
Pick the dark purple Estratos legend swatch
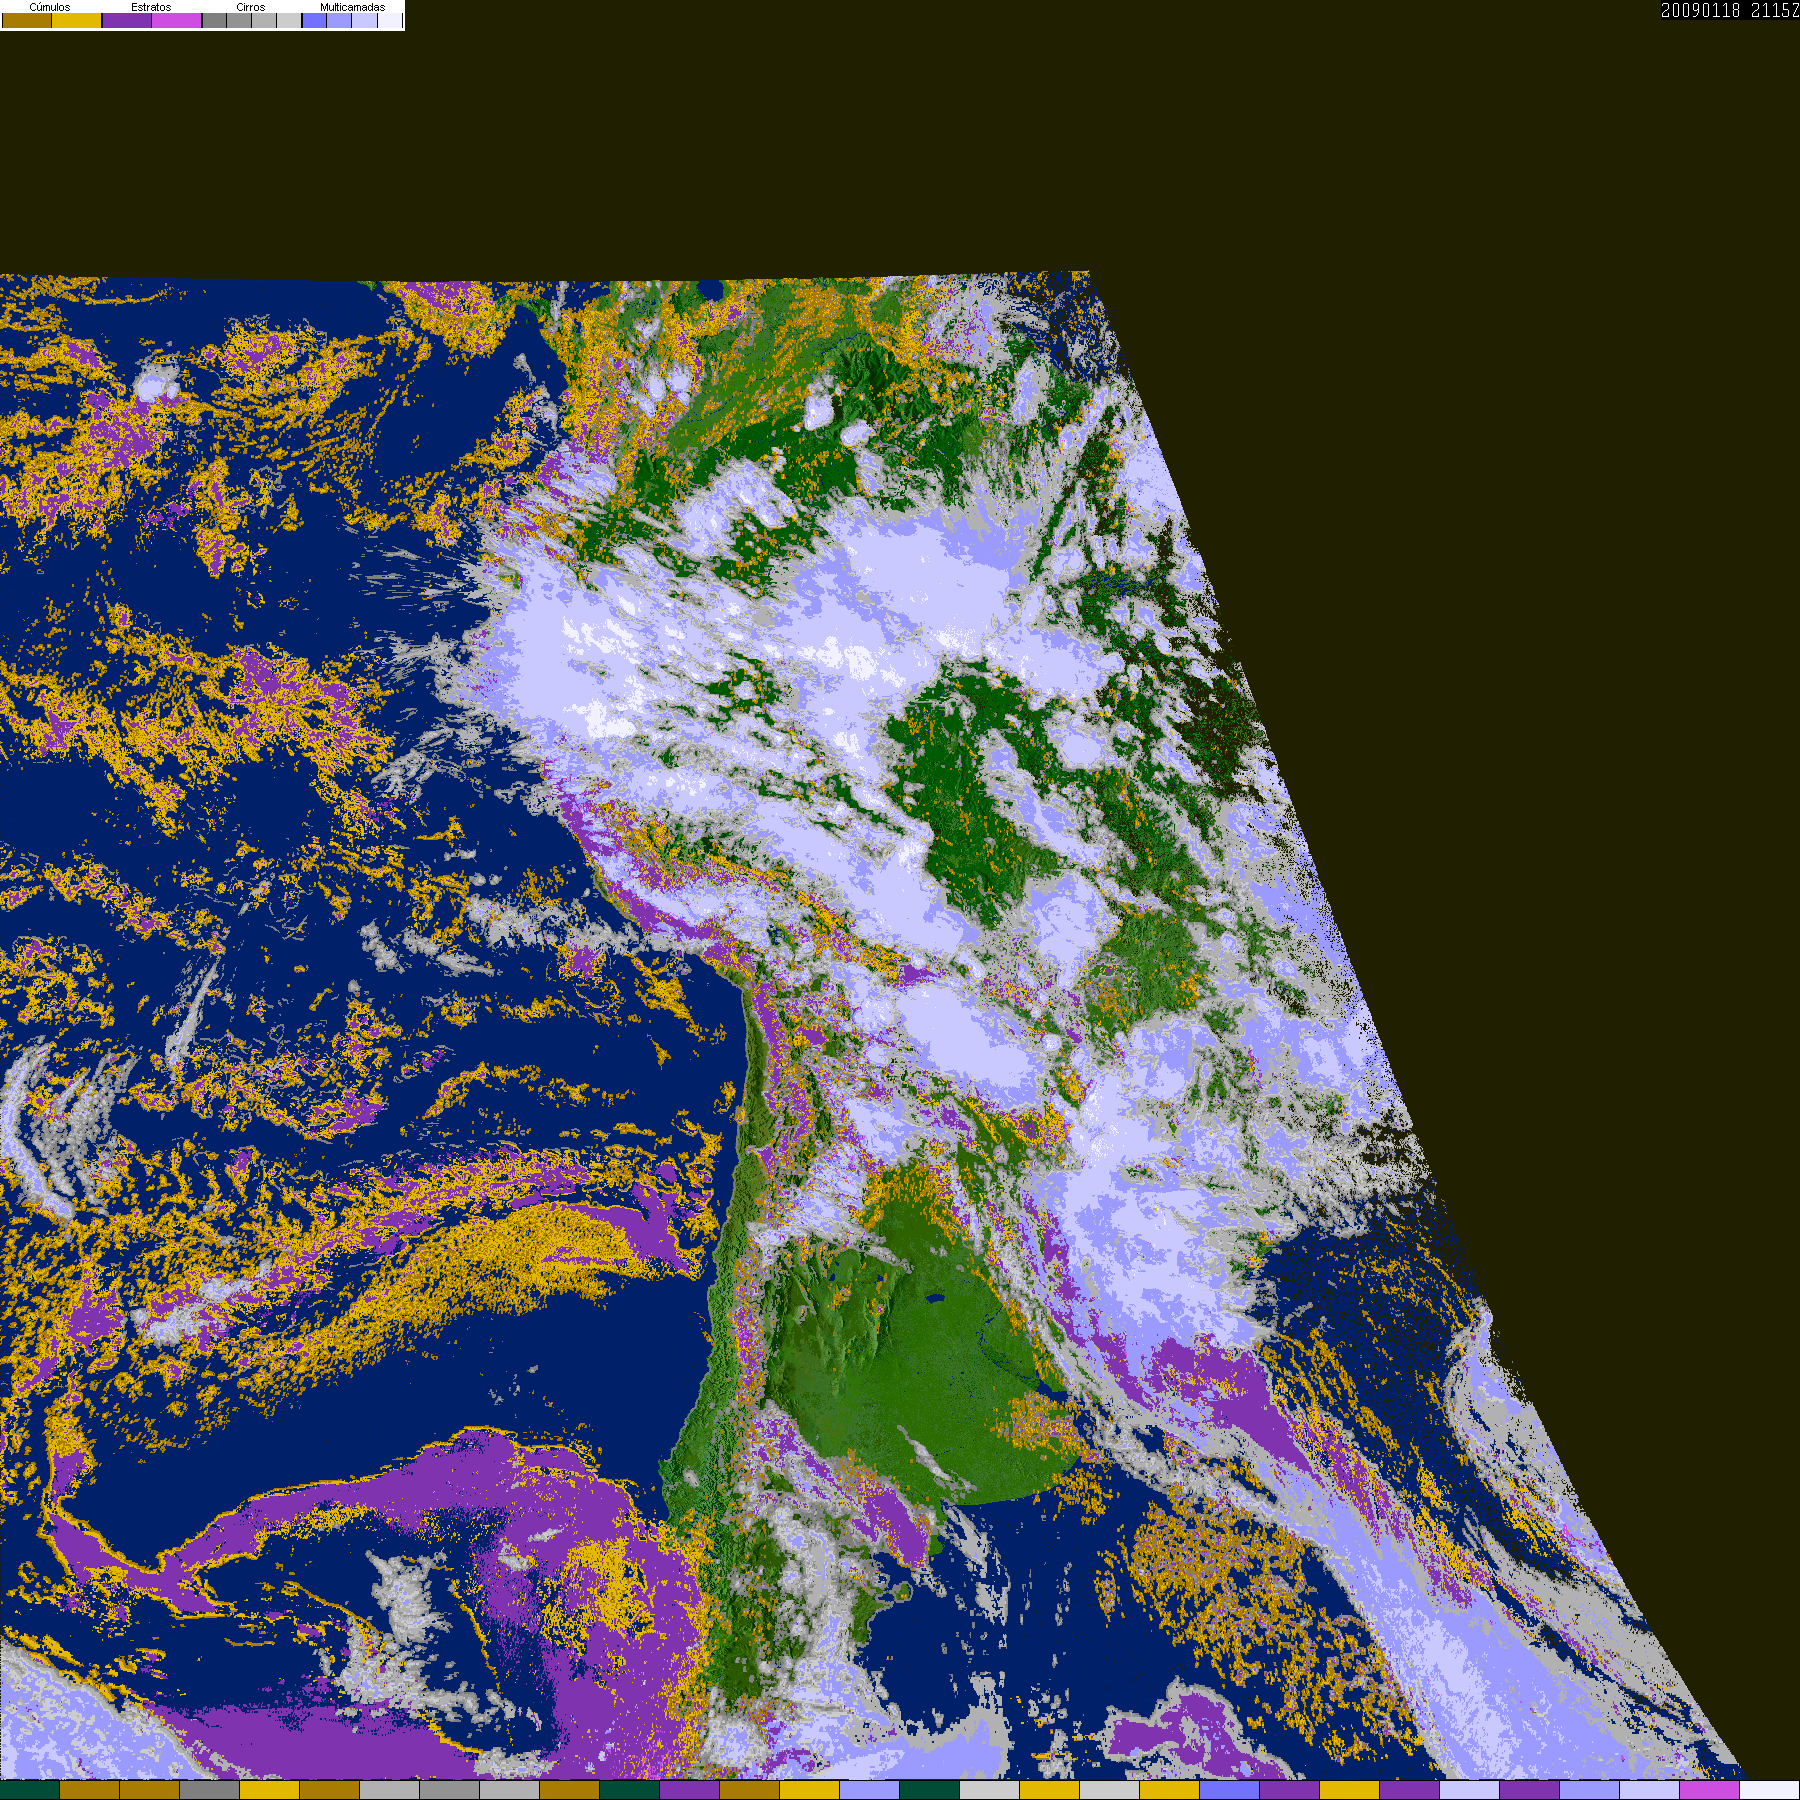click(127, 21)
